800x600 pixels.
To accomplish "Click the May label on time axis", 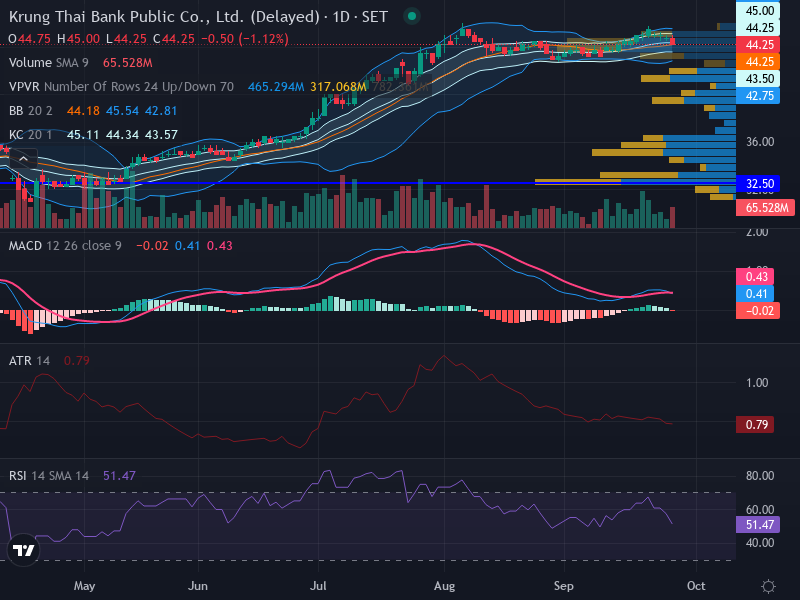I will point(84,586).
